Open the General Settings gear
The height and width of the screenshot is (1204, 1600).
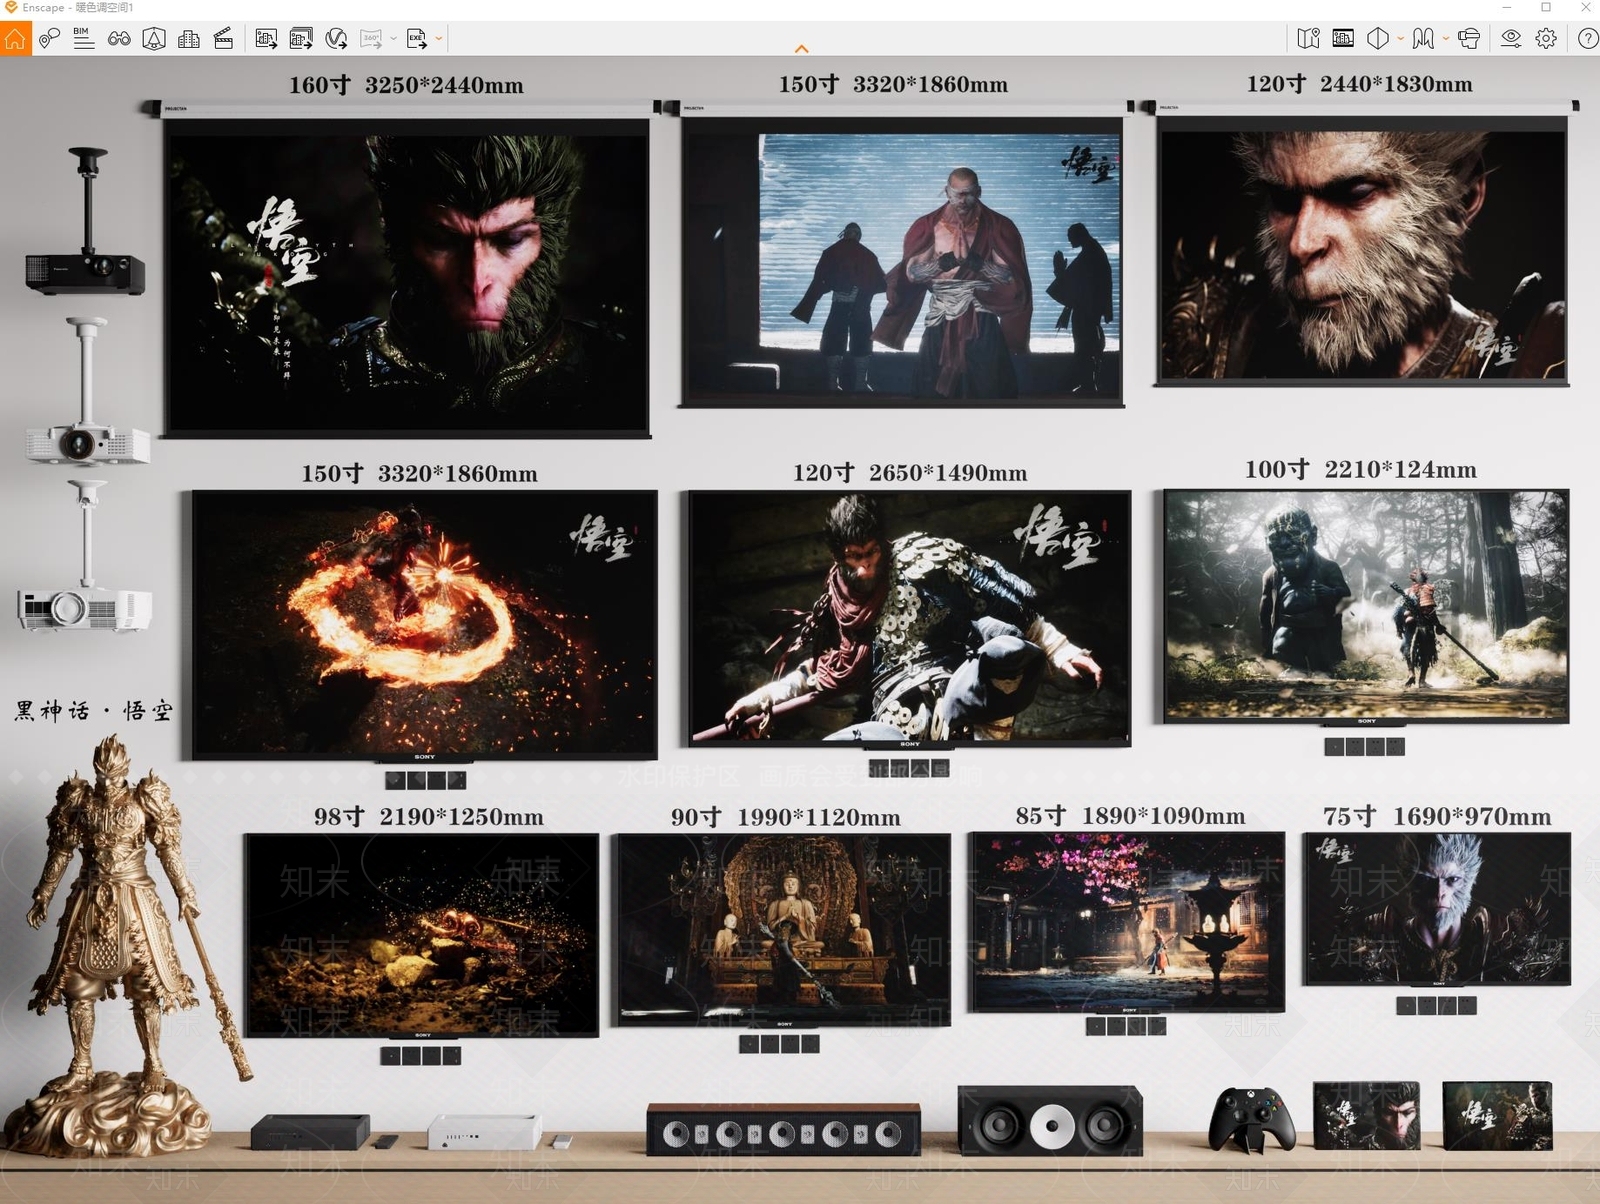tap(1546, 38)
